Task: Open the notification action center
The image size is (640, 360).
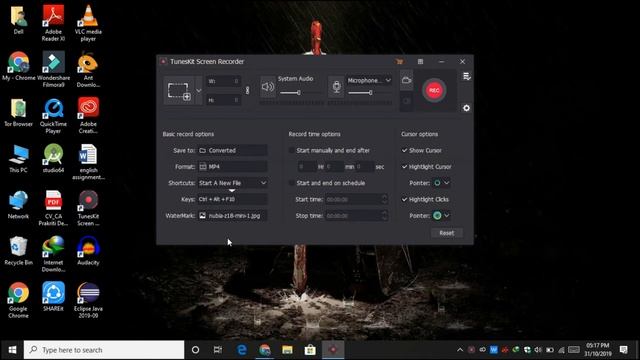Action: click(x=624, y=350)
